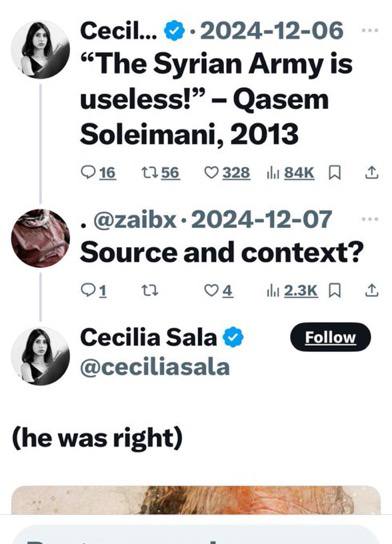View 2.3K views on @zaibx reply
This screenshot has width=392, height=544.
tap(292, 290)
